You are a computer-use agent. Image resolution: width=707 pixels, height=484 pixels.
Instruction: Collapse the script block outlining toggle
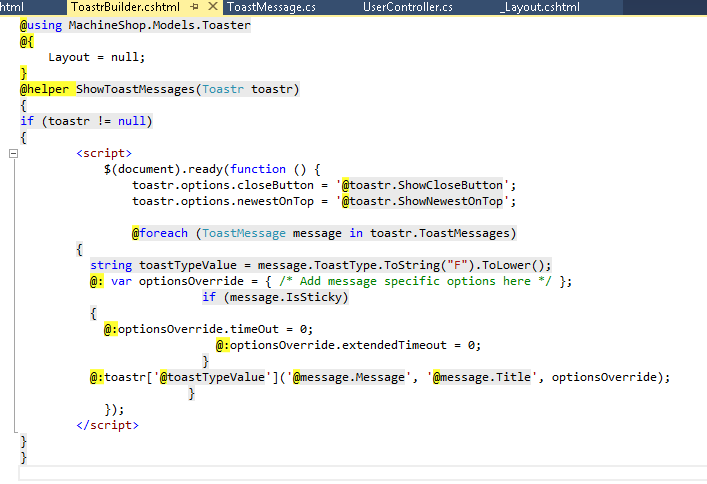pyautogui.click(x=14, y=153)
